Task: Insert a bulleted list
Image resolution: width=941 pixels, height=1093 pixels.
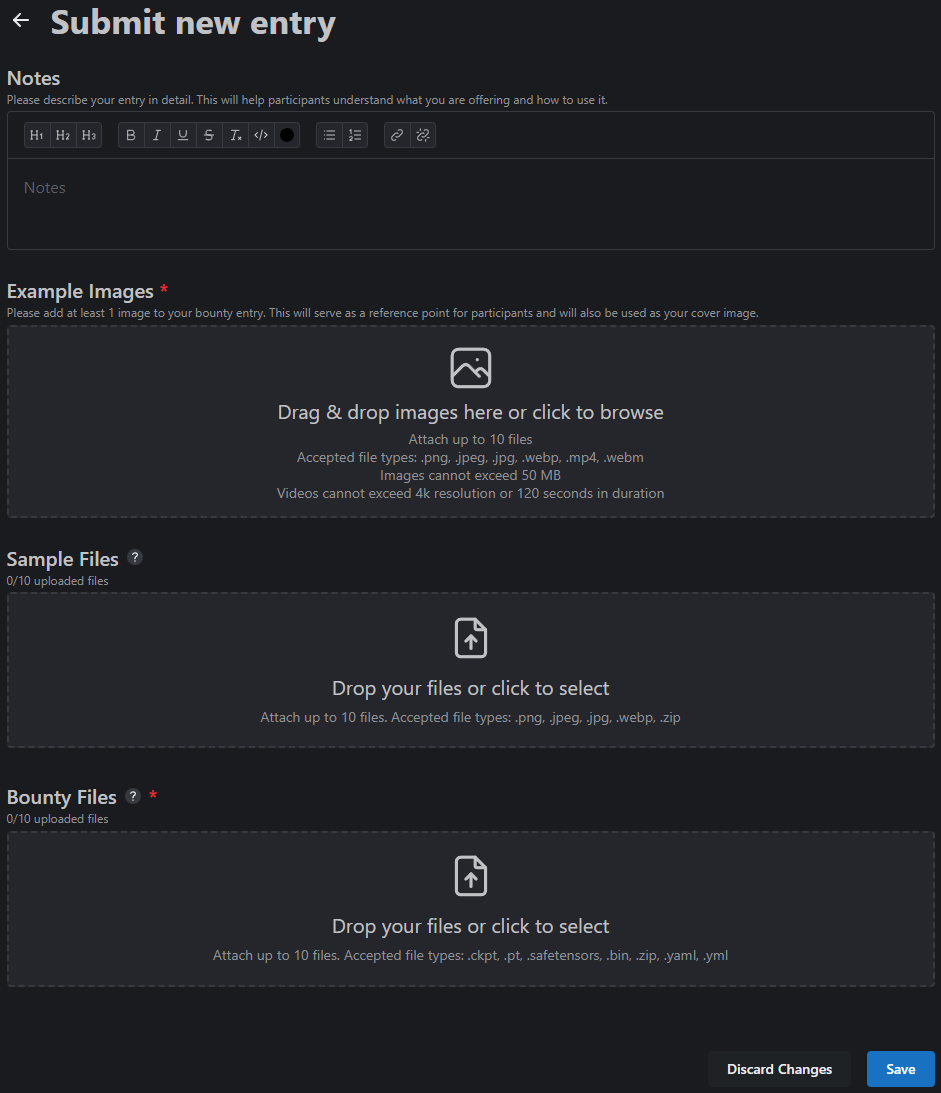Action: [x=329, y=135]
